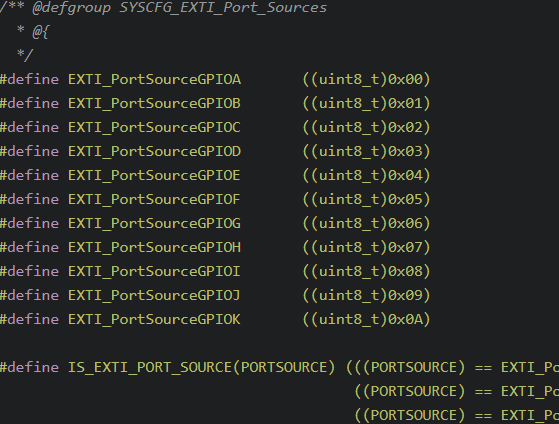The height and width of the screenshot is (424, 559).
Task: Click on EXTI_PortSourceGPIOF text
Action: (154, 199)
